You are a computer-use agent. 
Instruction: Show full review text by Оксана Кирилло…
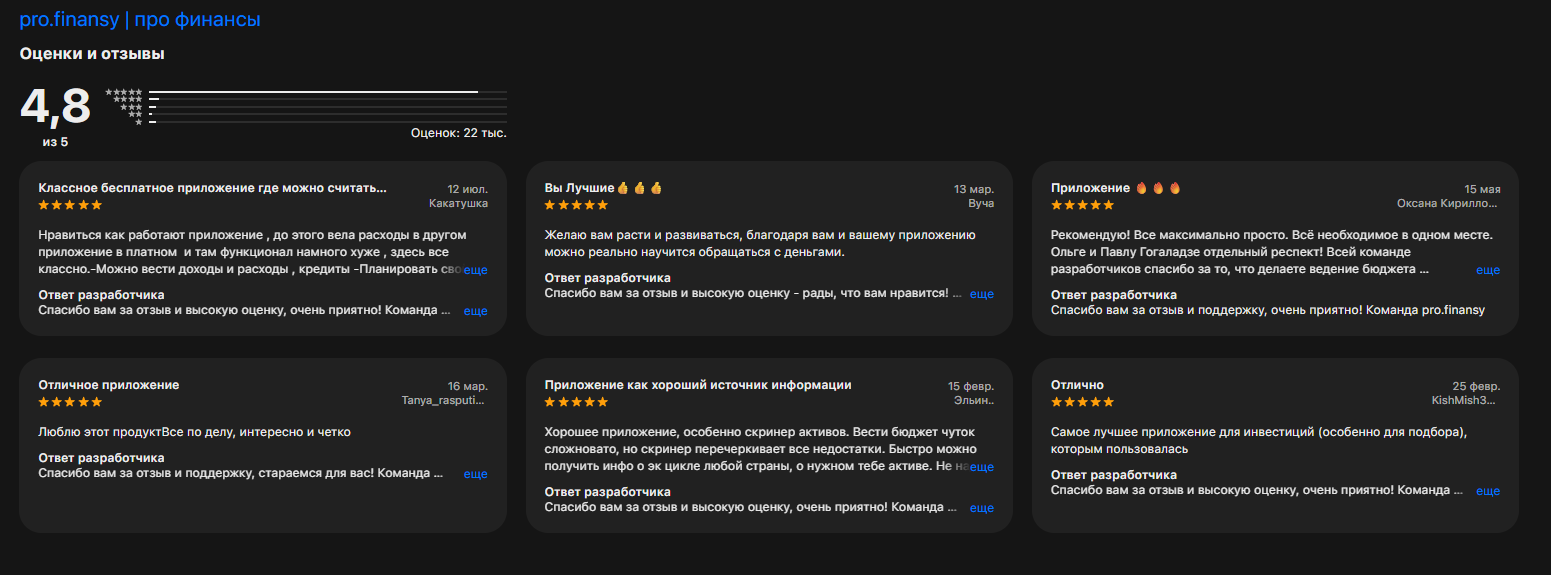click(x=1488, y=270)
